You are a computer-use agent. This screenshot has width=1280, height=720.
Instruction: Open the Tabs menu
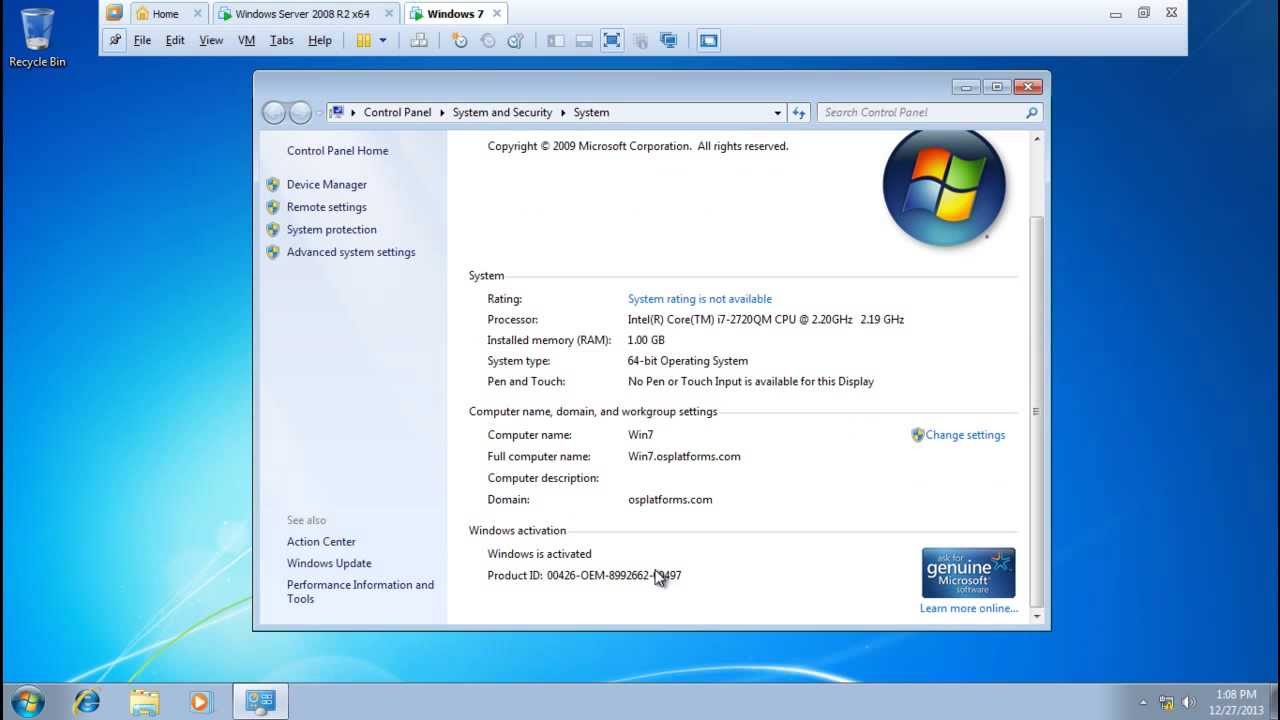282,40
